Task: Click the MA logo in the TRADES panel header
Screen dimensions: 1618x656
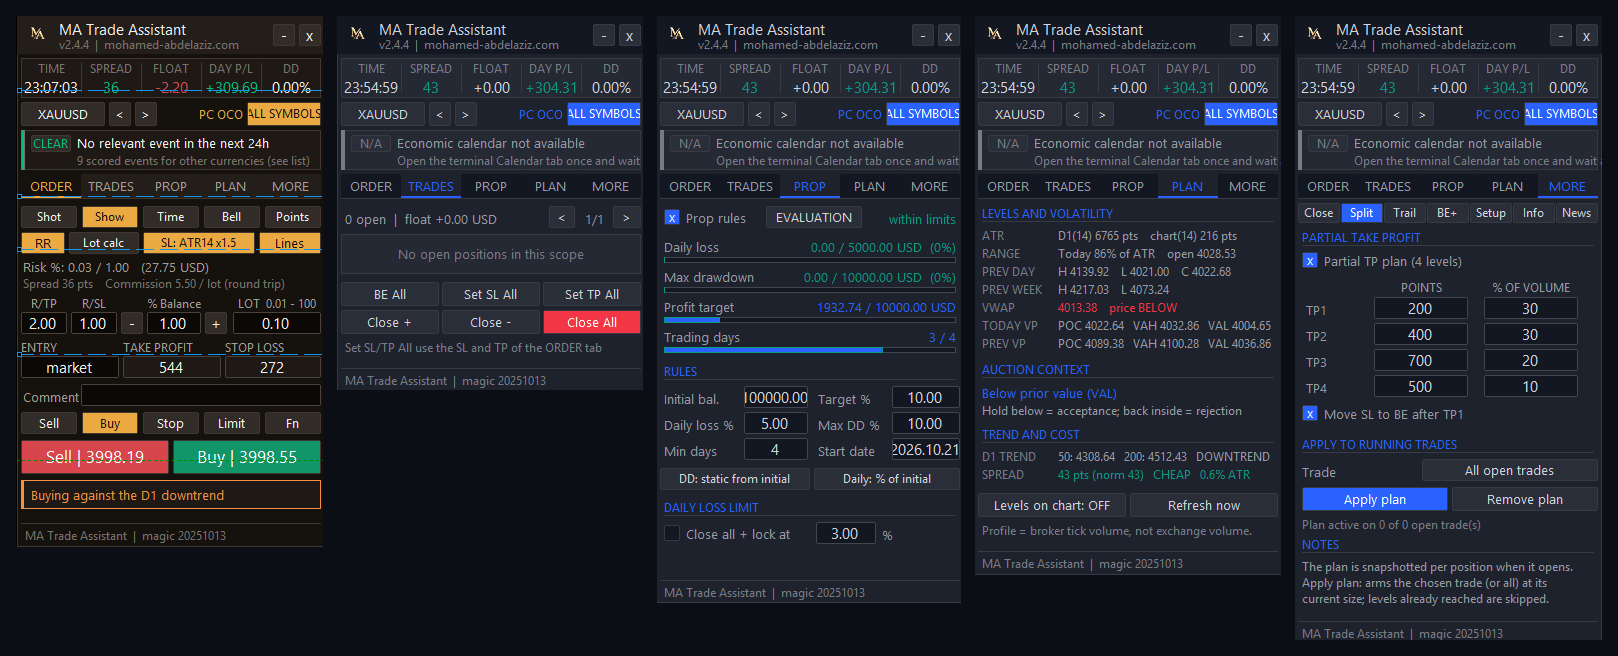Action: (357, 34)
